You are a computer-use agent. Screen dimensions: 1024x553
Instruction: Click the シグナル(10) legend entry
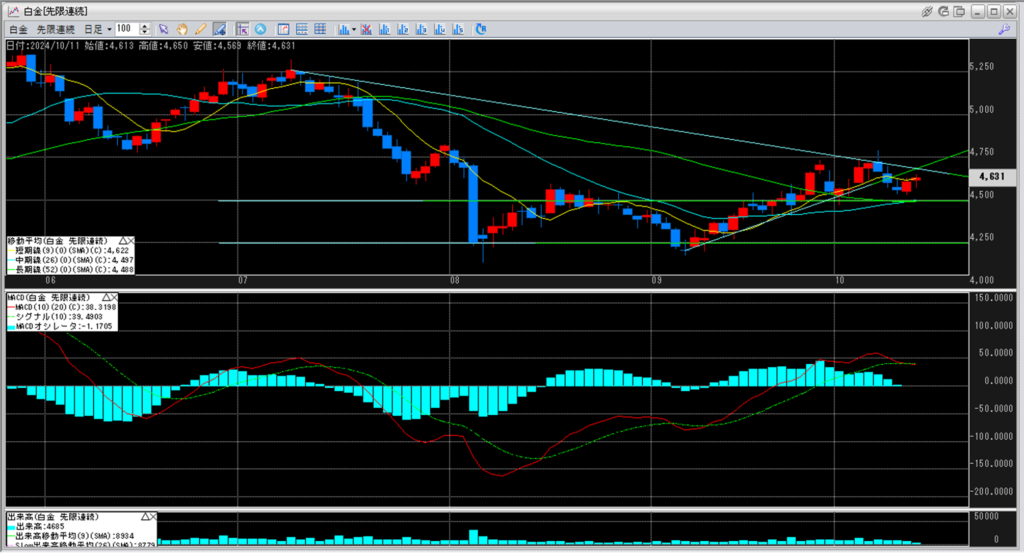(x=55, y=317)
